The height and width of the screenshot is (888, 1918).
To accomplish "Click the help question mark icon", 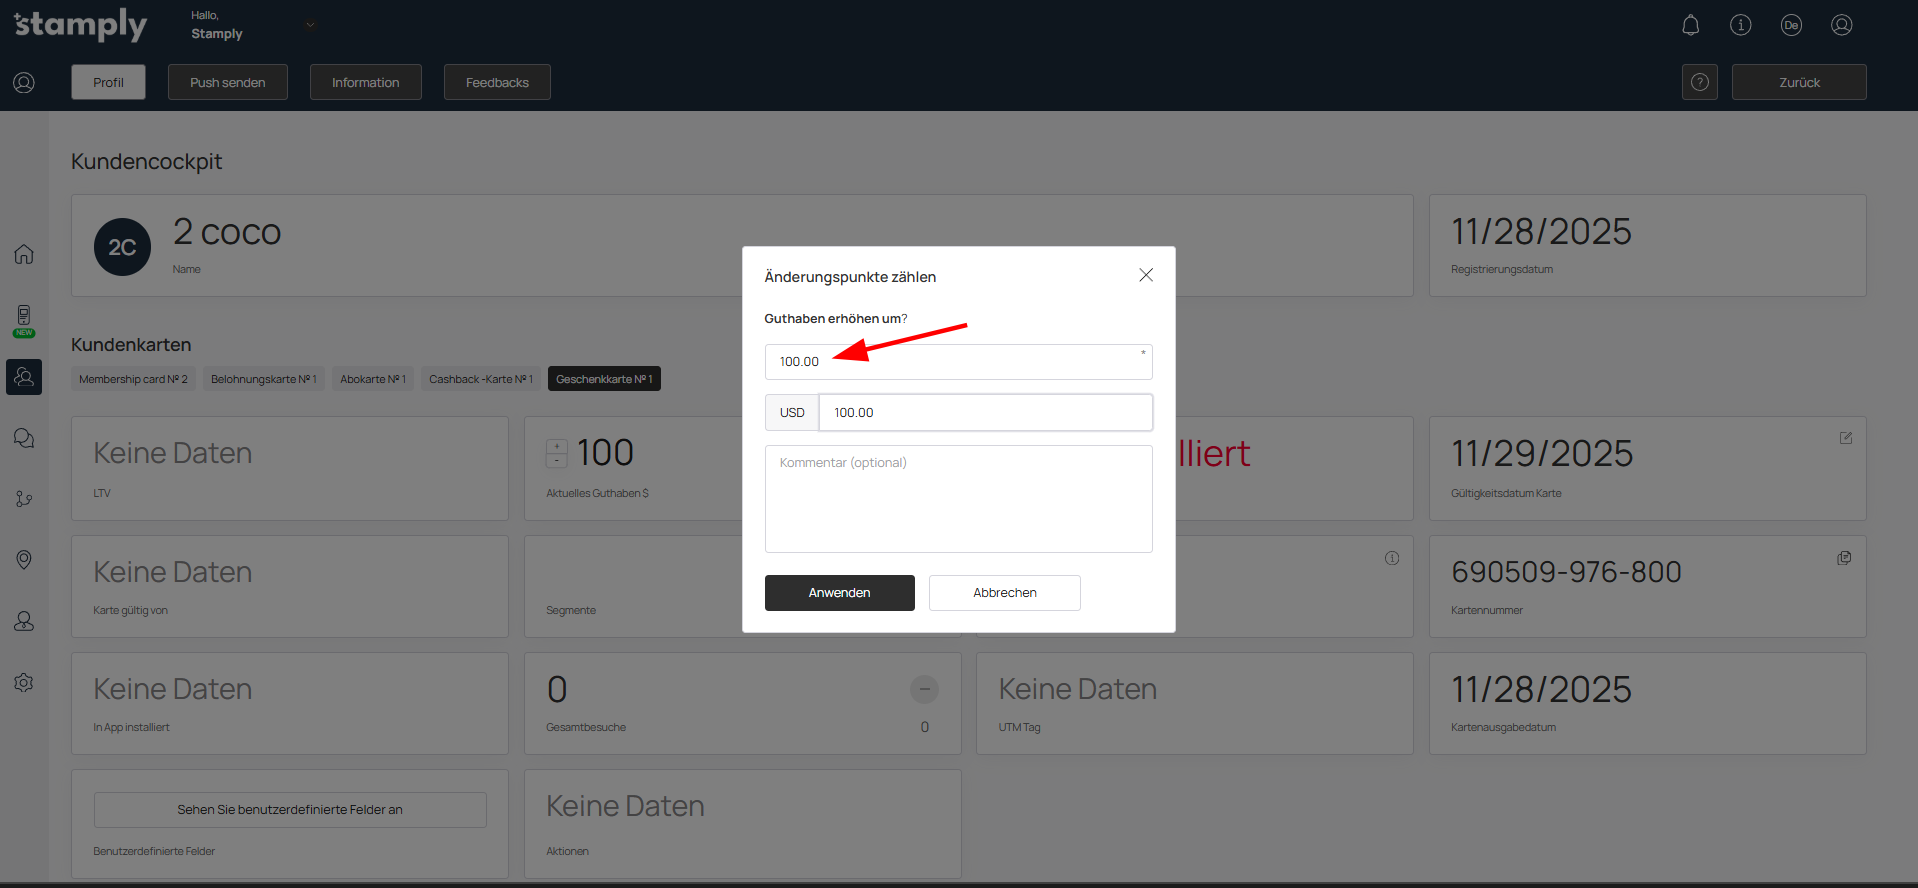I will [1699, 82].
